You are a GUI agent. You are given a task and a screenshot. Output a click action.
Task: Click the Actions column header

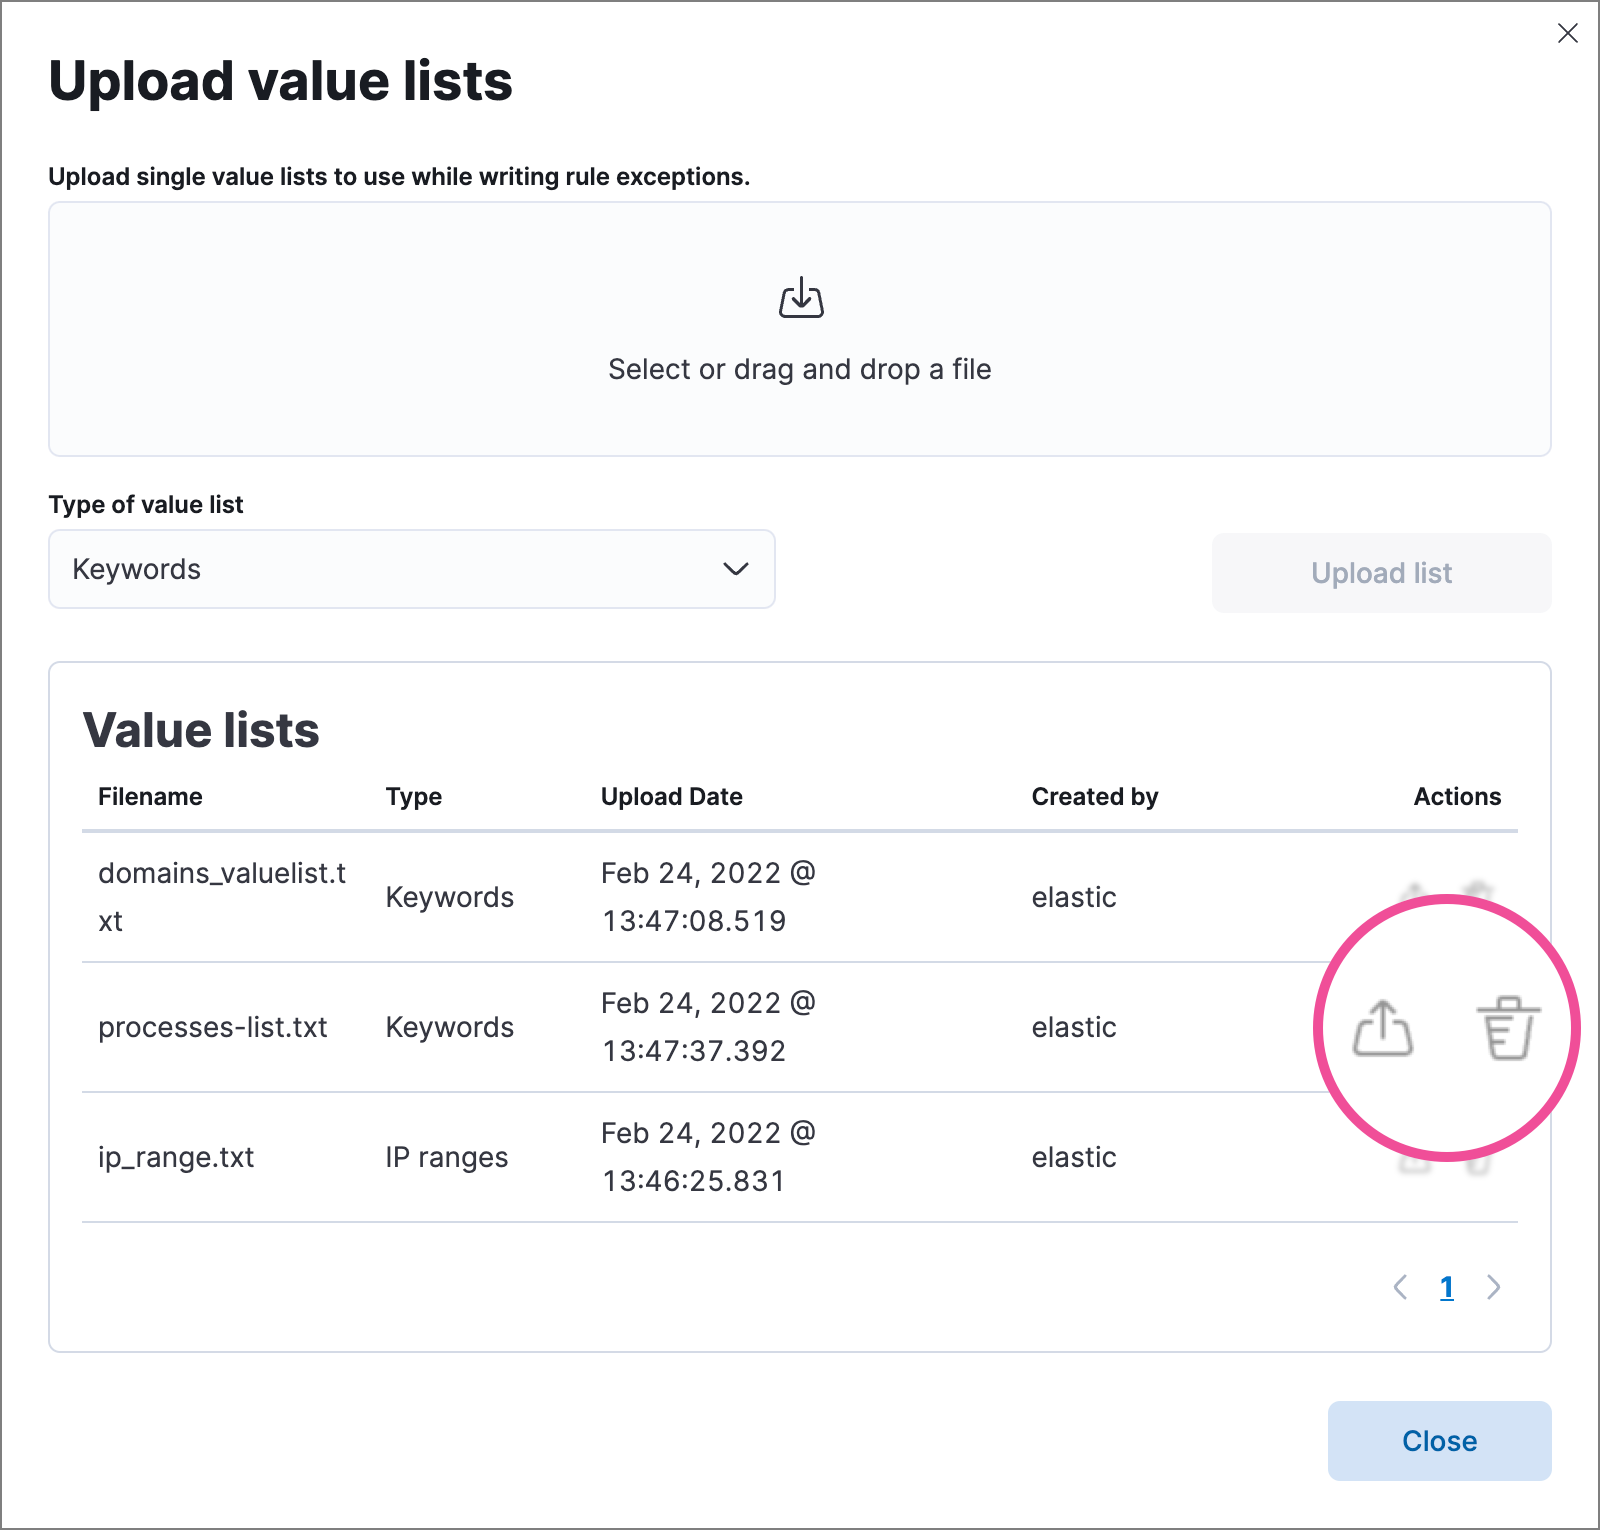[x=1457, y=796]
